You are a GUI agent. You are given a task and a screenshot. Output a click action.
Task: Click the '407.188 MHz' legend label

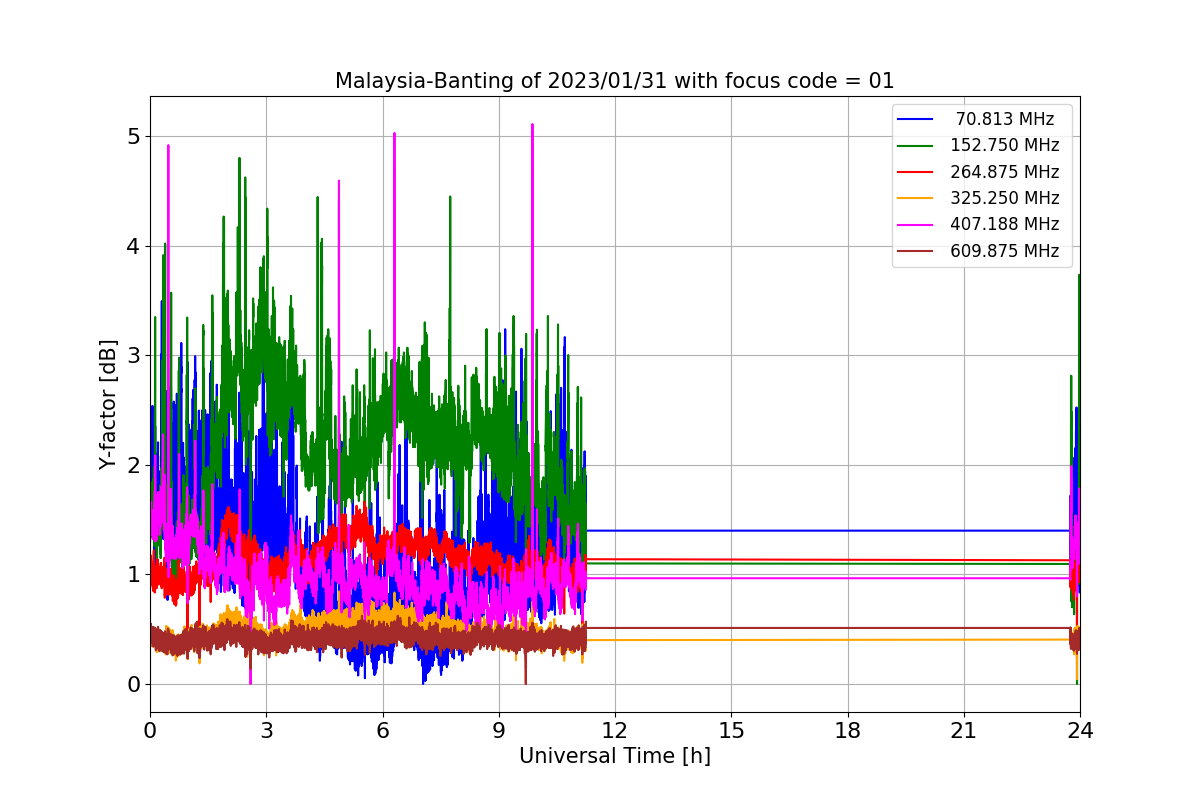(x=1005, y=224)
